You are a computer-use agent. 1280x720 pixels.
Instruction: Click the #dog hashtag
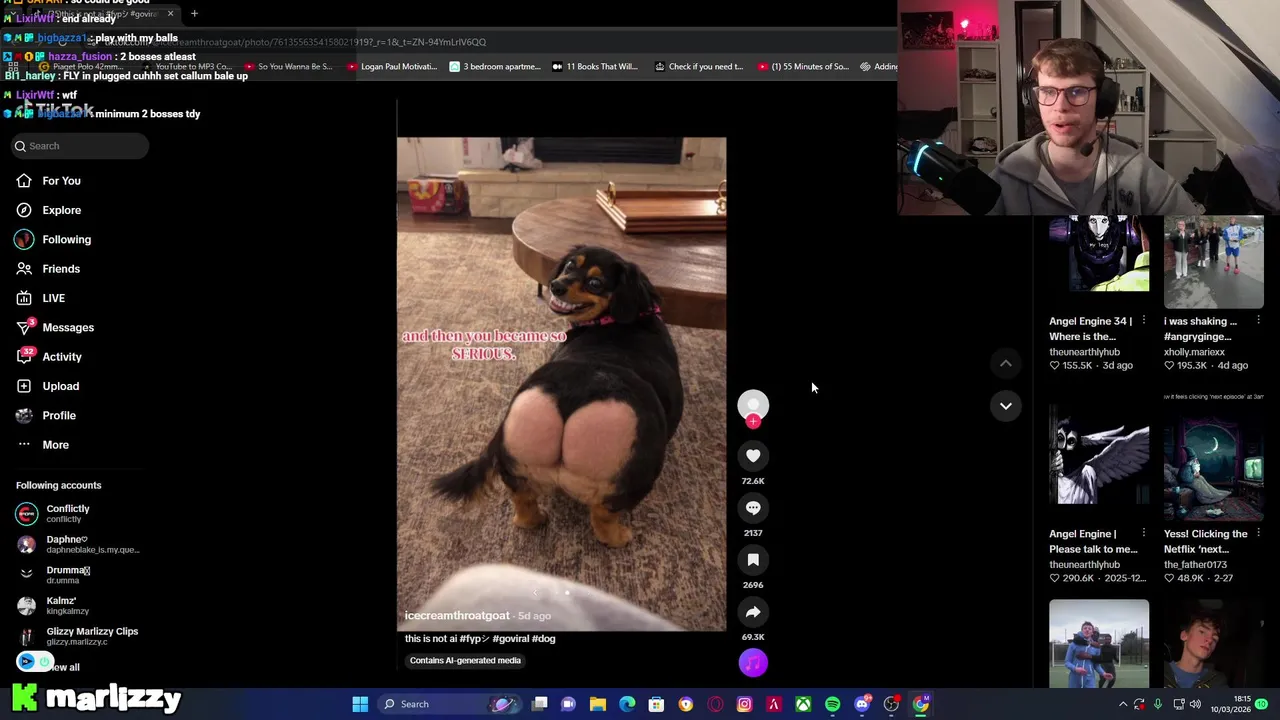[543, 639]
